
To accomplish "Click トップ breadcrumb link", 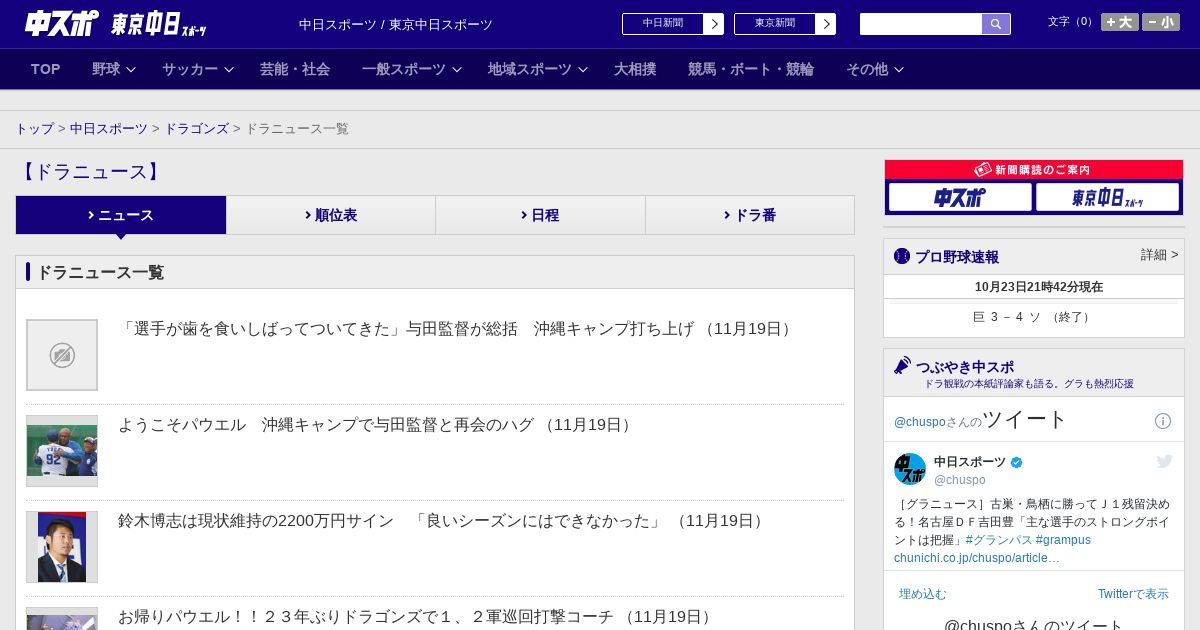I will click(34, 129).
